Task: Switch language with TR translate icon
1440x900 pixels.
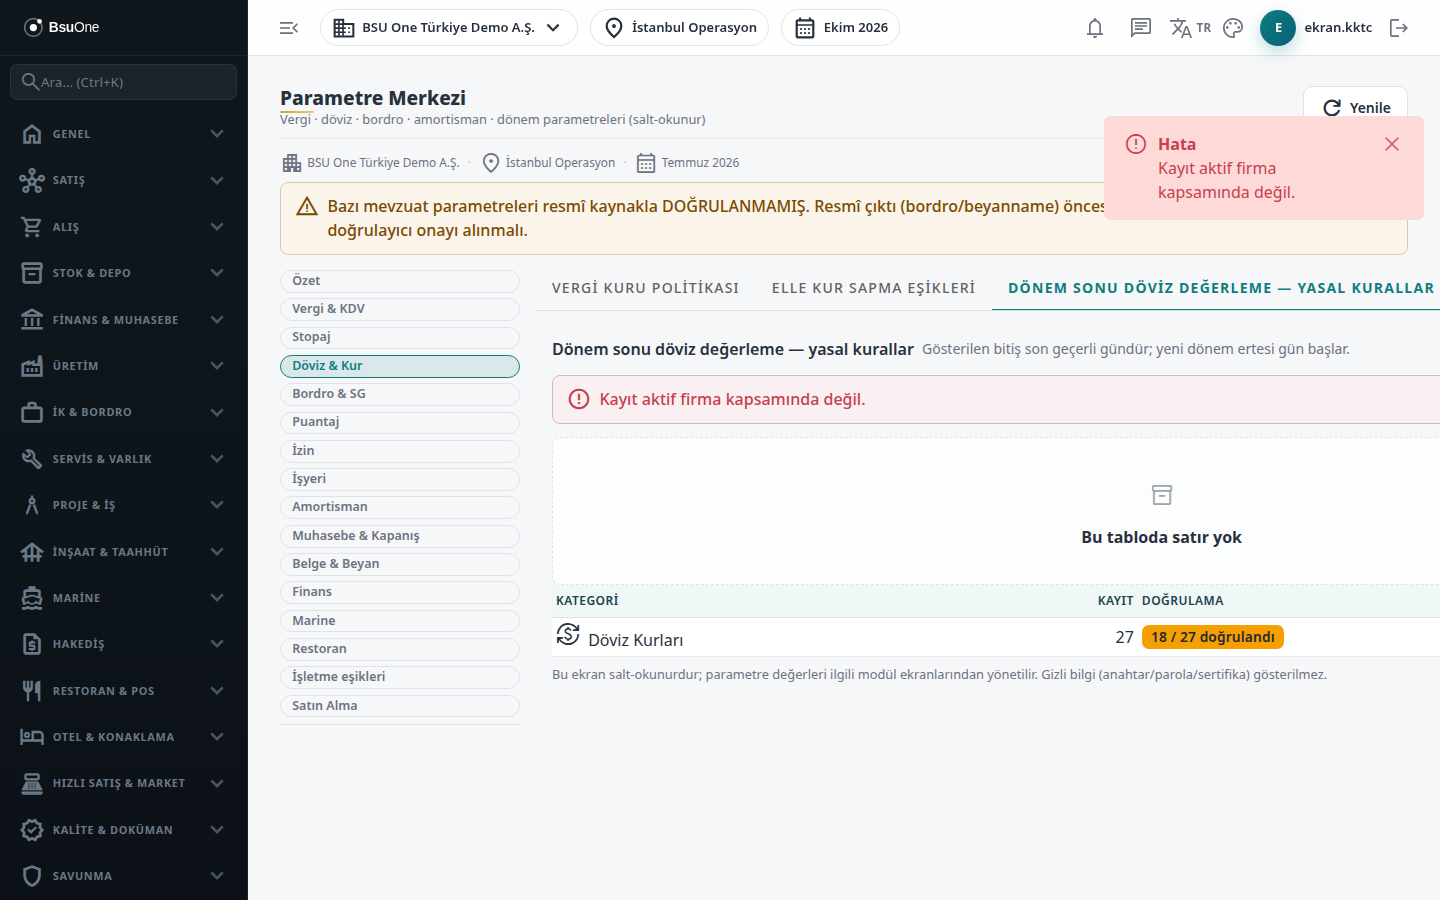Action: (1190, 28)
